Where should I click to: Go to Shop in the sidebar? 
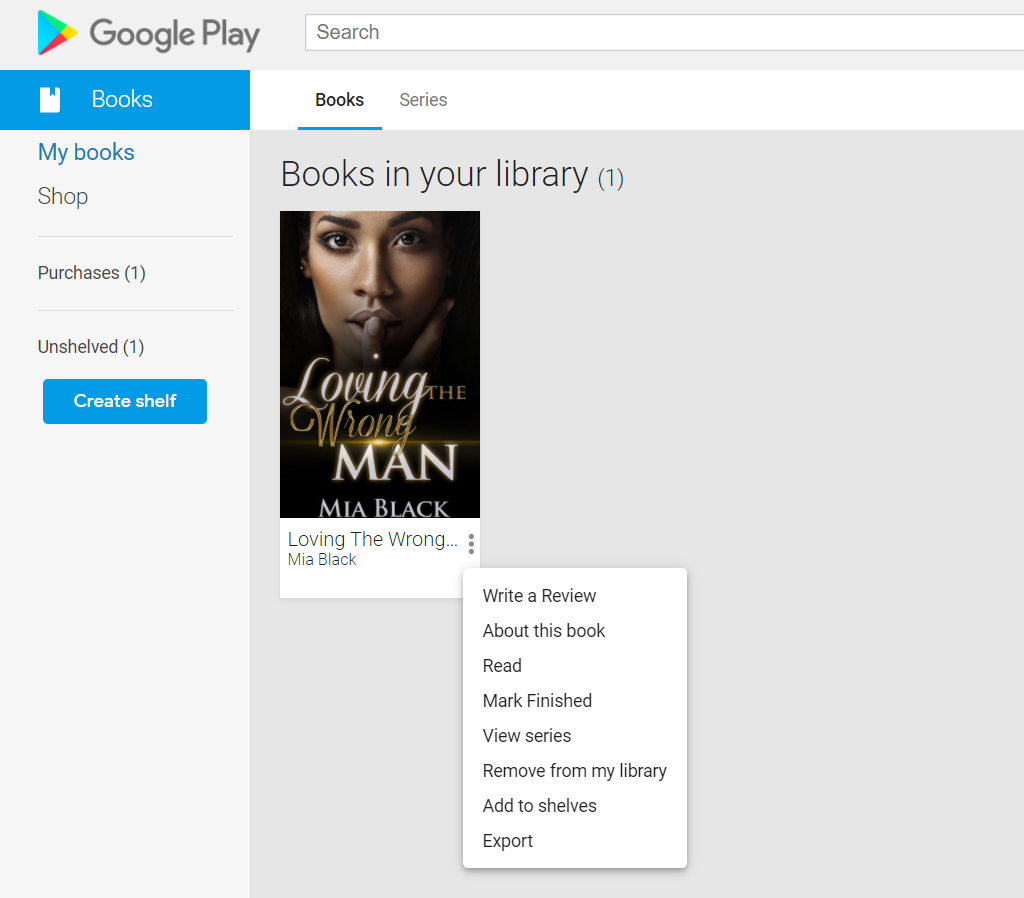click(63, 196)
